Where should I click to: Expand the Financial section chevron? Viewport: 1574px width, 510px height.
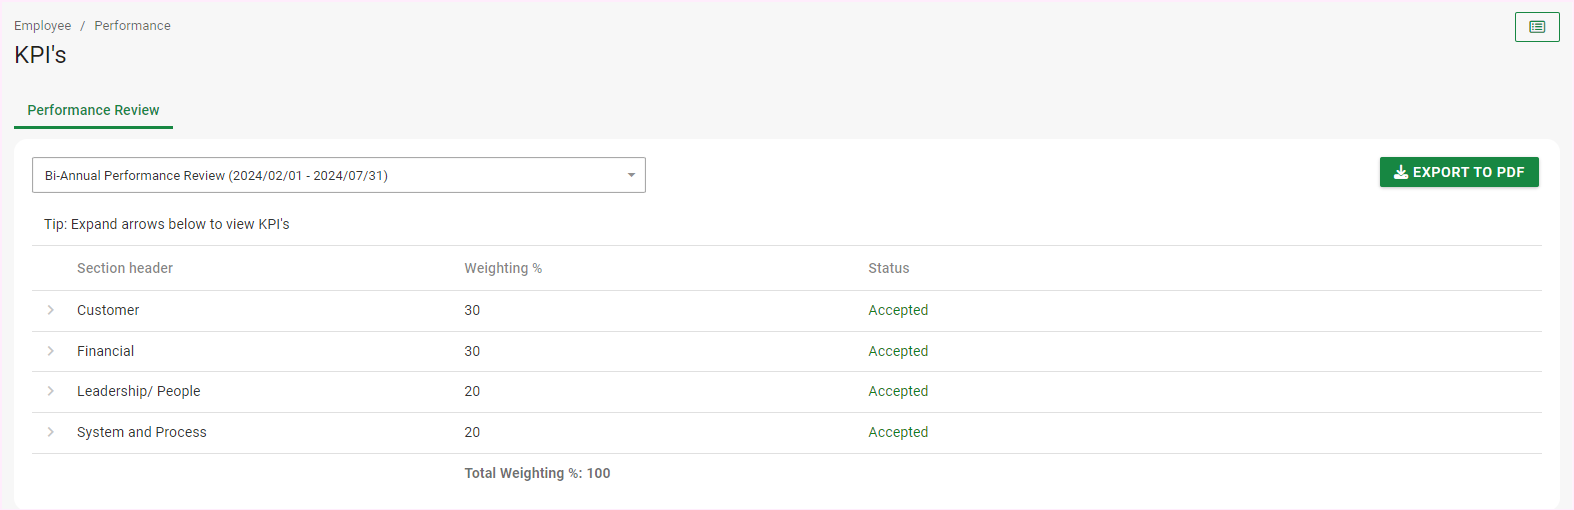point(51,351)
